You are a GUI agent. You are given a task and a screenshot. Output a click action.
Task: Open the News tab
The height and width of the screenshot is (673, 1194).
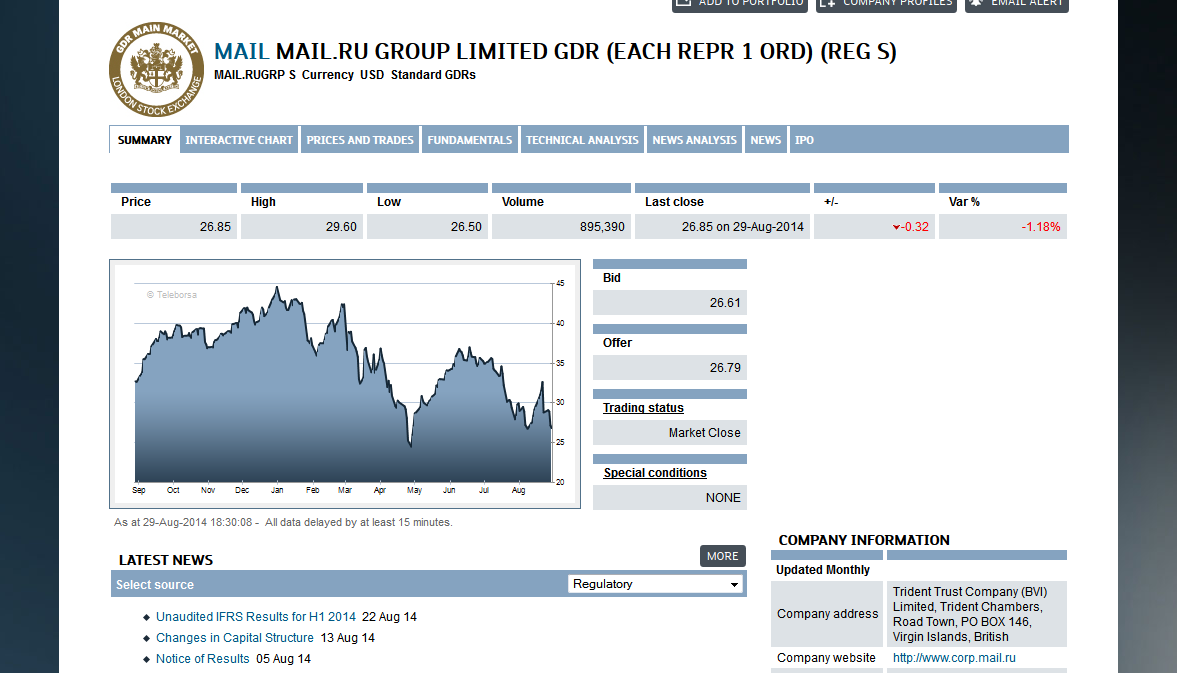pos(765,140)
